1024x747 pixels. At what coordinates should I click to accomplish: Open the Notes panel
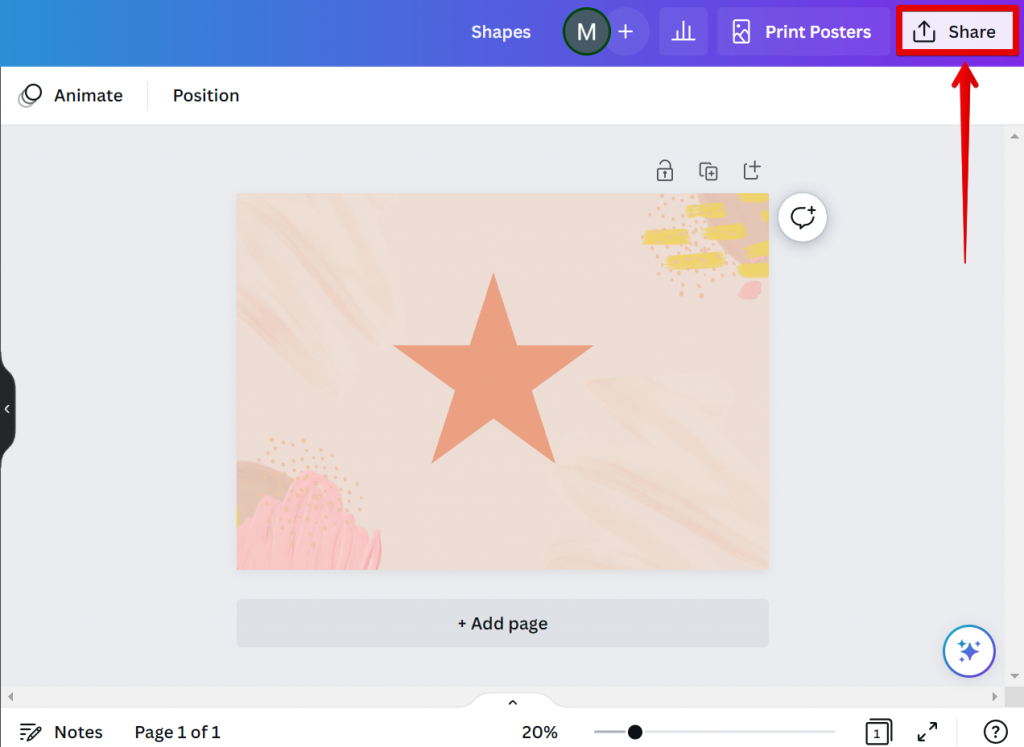(x=61, y=732)
